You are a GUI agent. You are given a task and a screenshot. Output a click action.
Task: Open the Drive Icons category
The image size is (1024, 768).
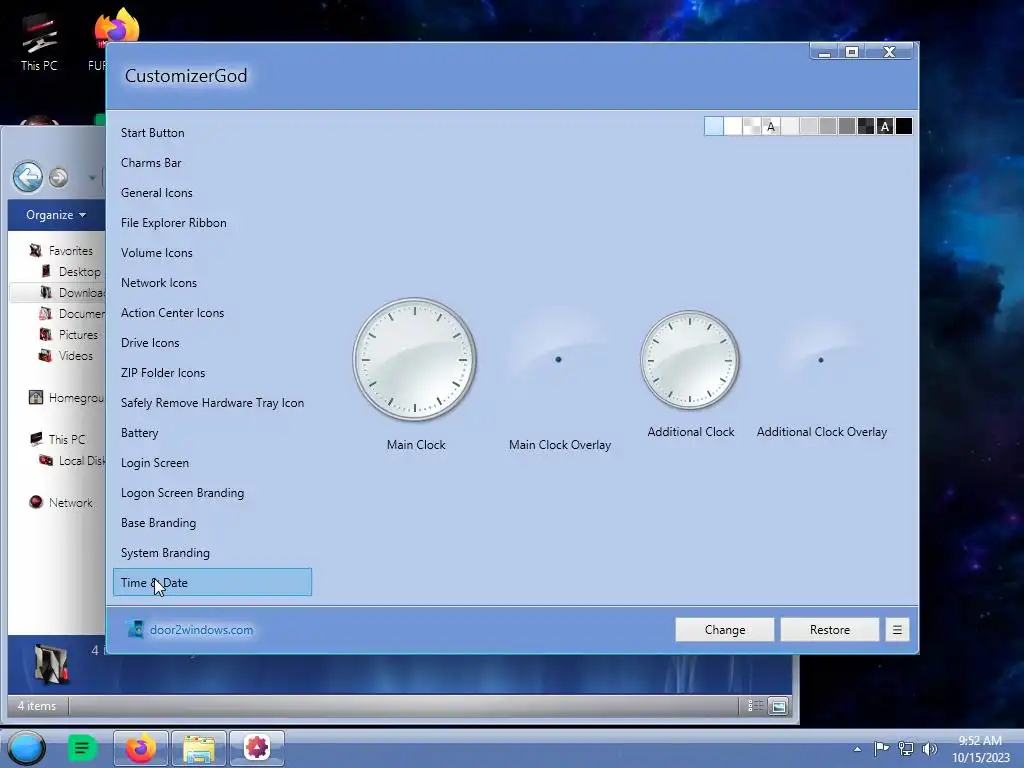212,343
